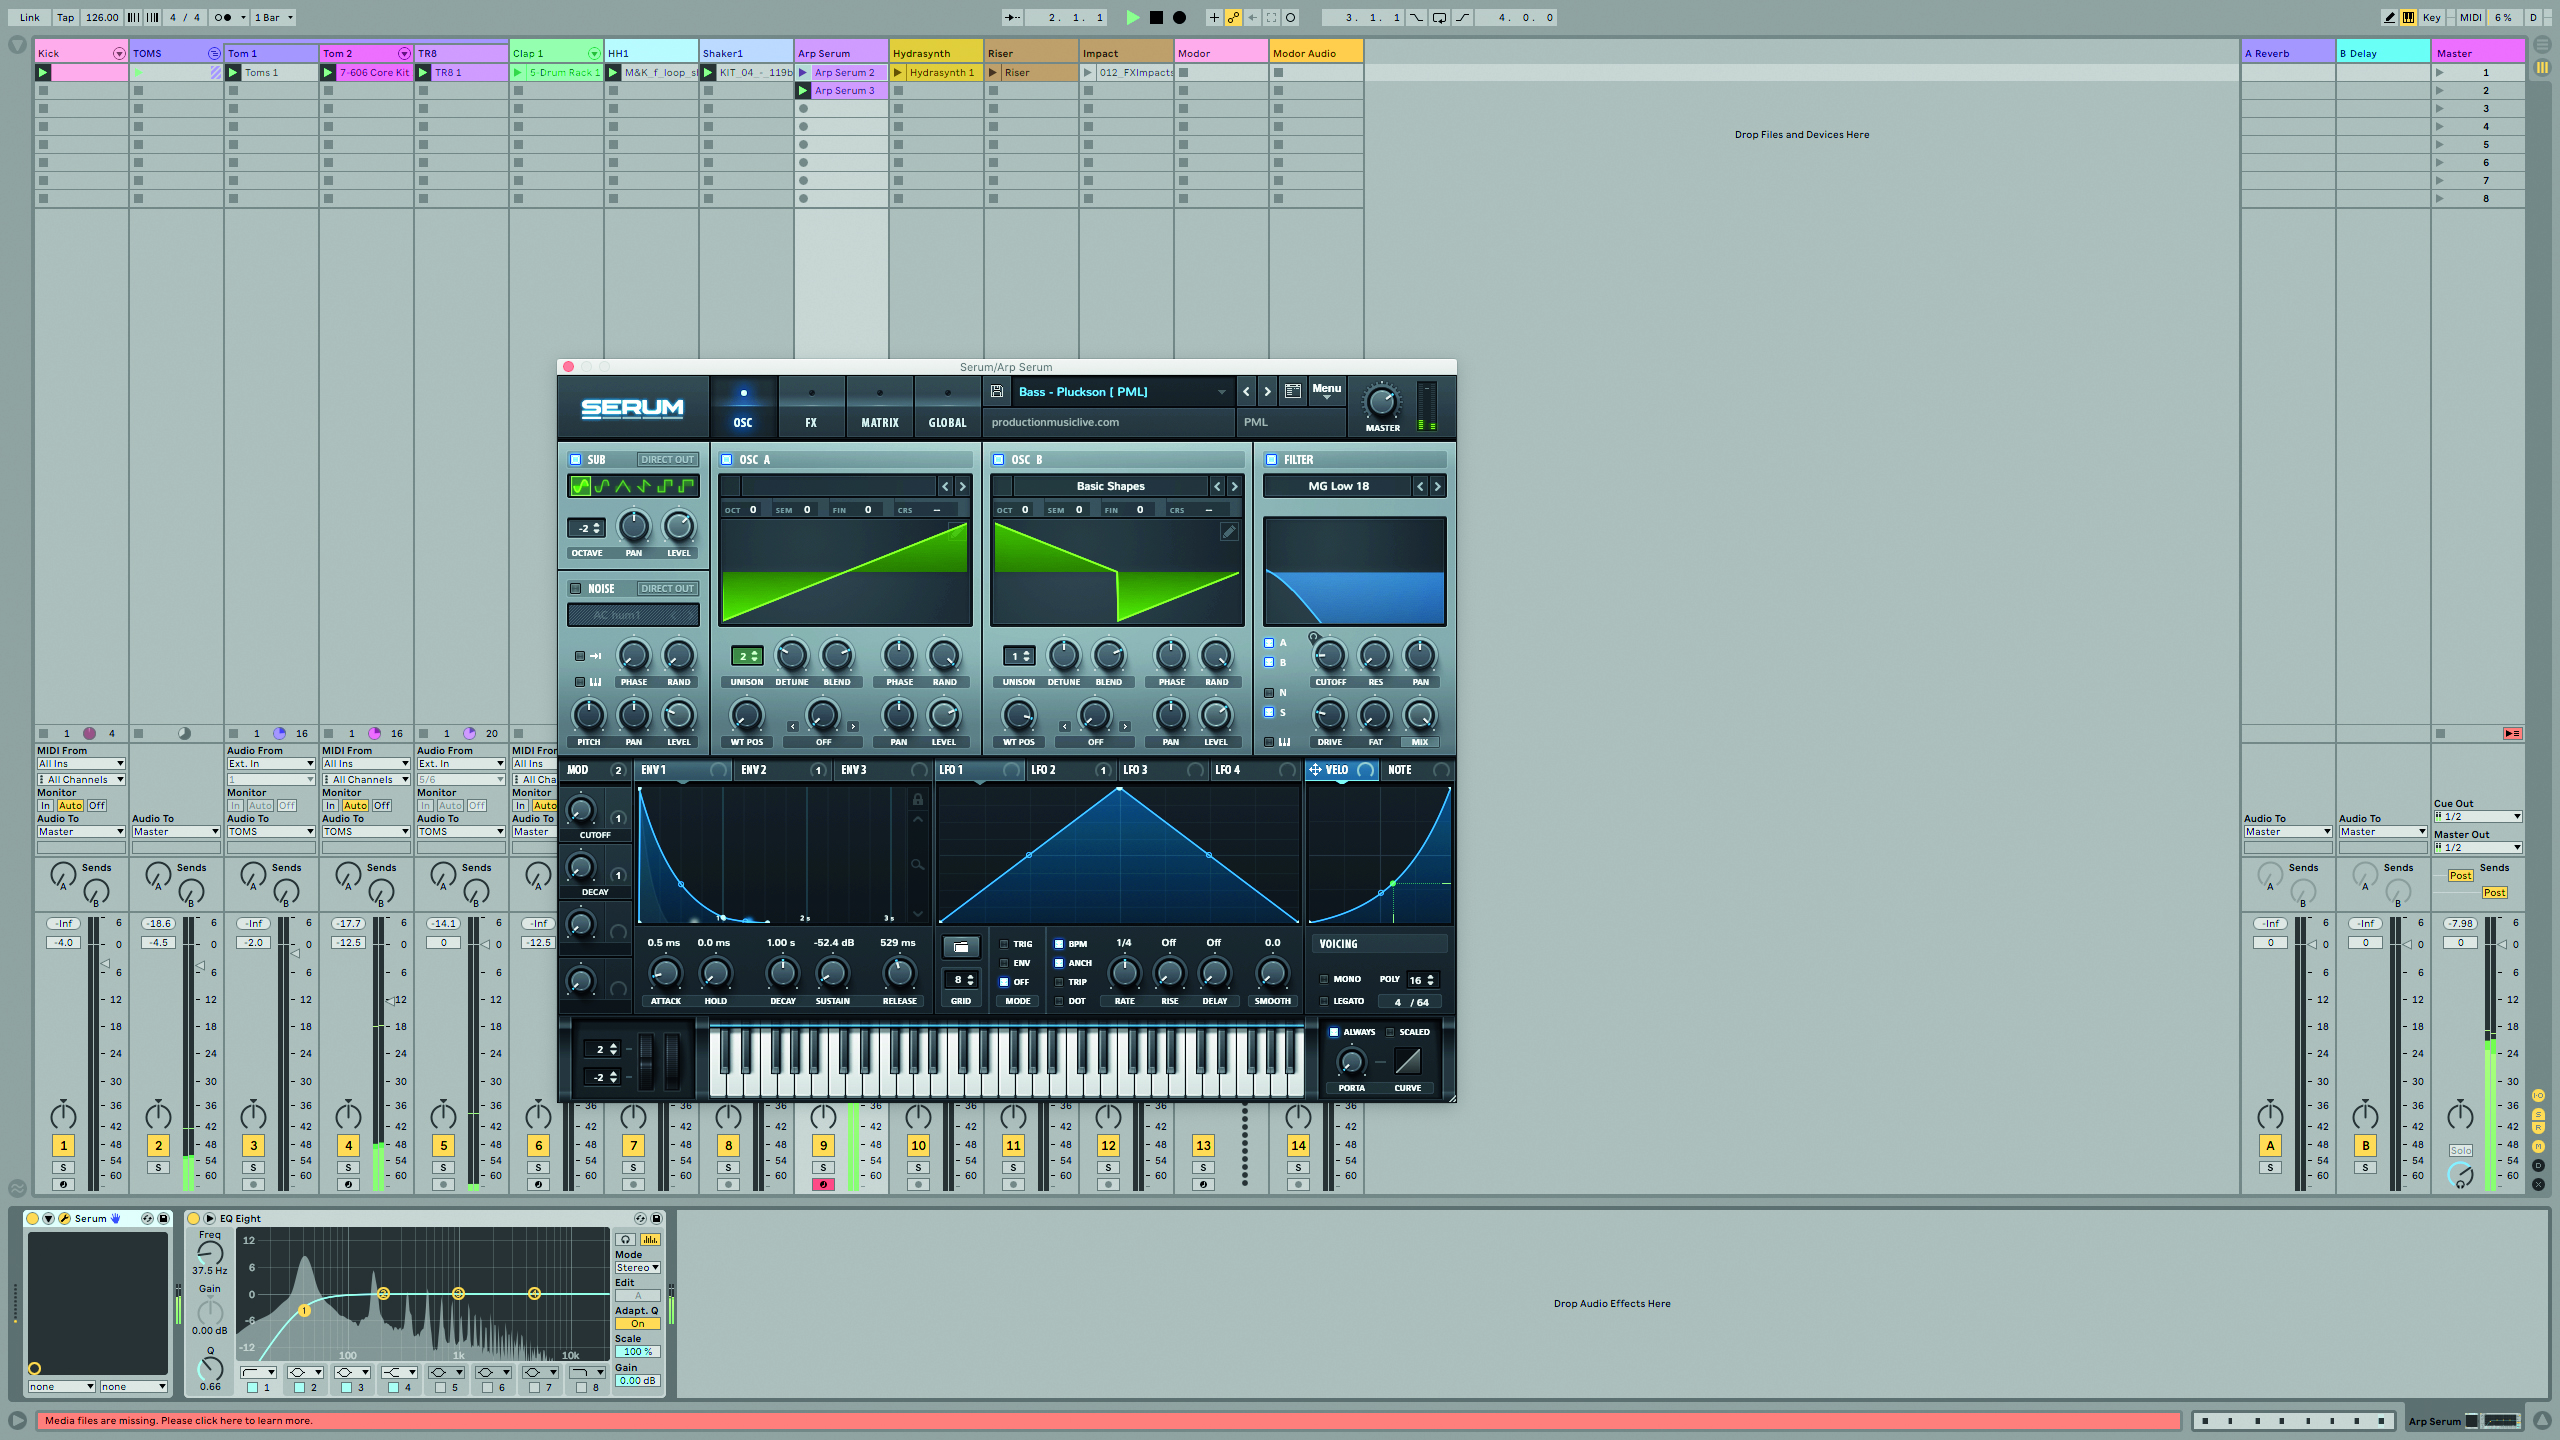
Task: Disable the Filter section checkbox
Action: pyautogui.click(x=1272, y=460)
